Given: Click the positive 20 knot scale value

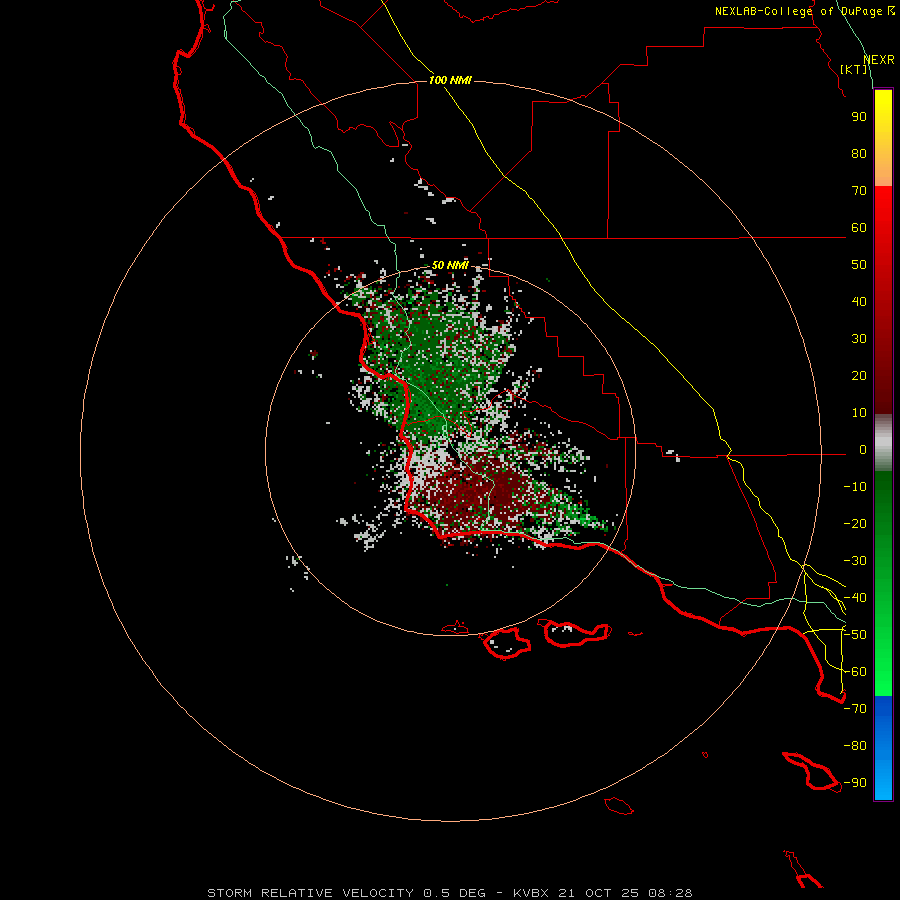Looking at the screenshot, I should click(859, 376).
